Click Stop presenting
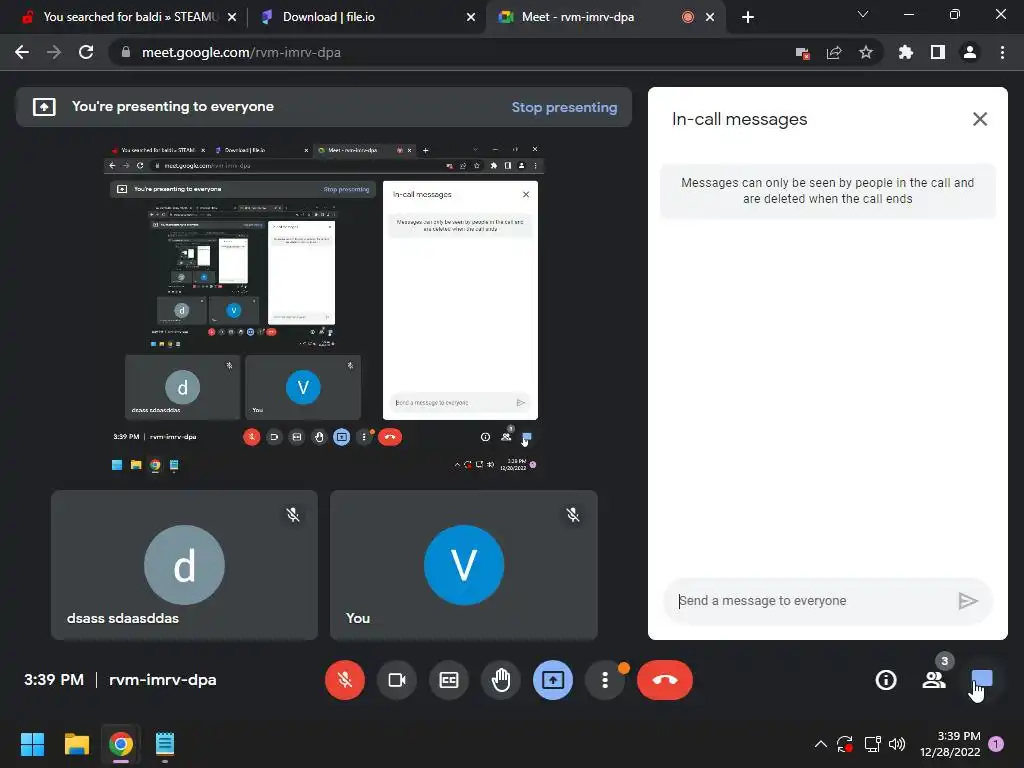The height and width of the screenshot is (768, 1024). [x=564, y=107]
